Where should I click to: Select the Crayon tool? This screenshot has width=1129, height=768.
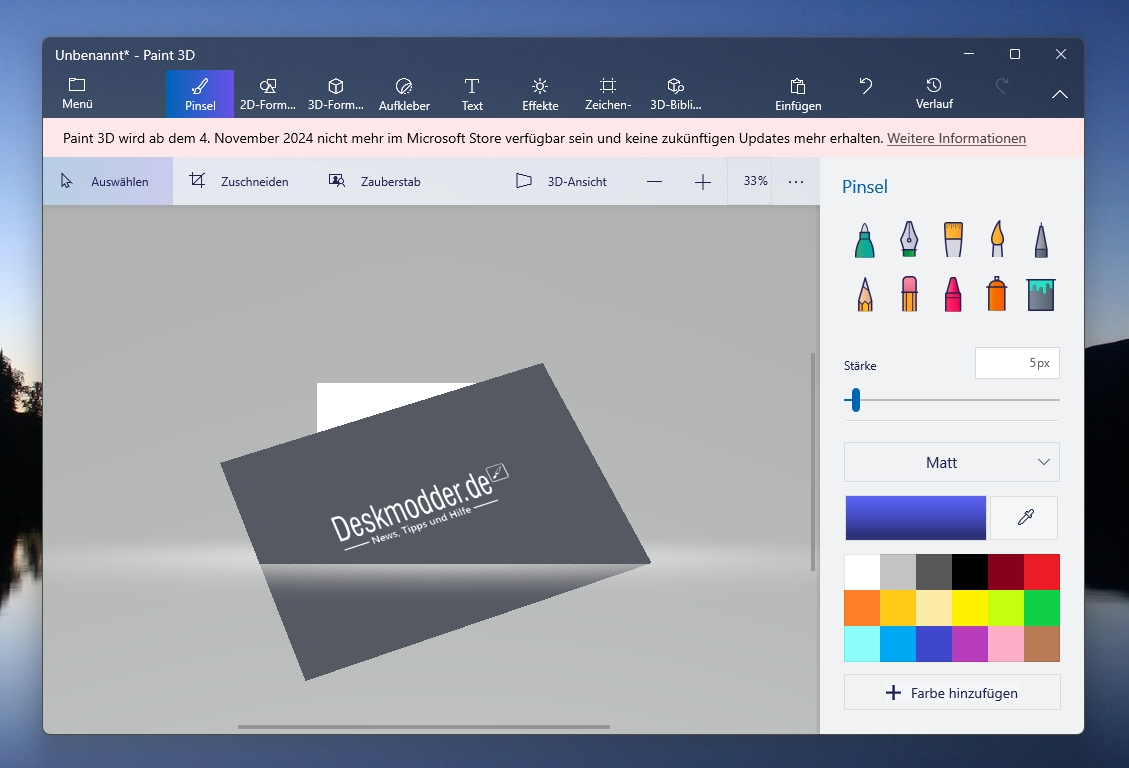point(953,294)
